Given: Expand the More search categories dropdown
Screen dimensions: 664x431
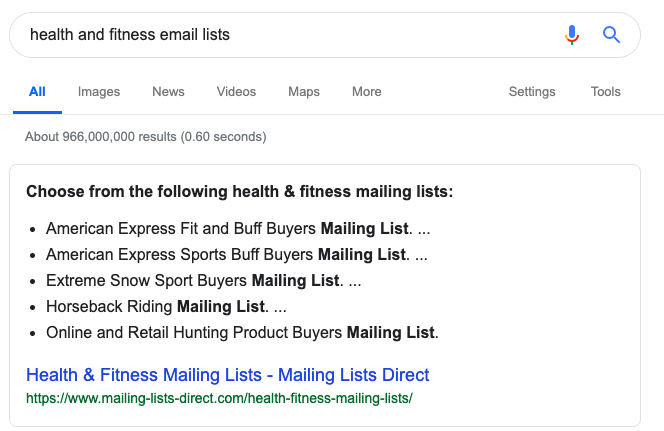Looking at the screenshot, I should tap(367, 92).
